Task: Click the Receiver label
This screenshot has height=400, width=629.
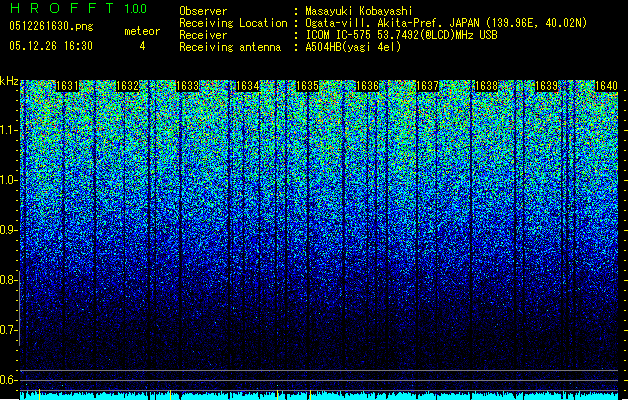Action: [203, 35]
